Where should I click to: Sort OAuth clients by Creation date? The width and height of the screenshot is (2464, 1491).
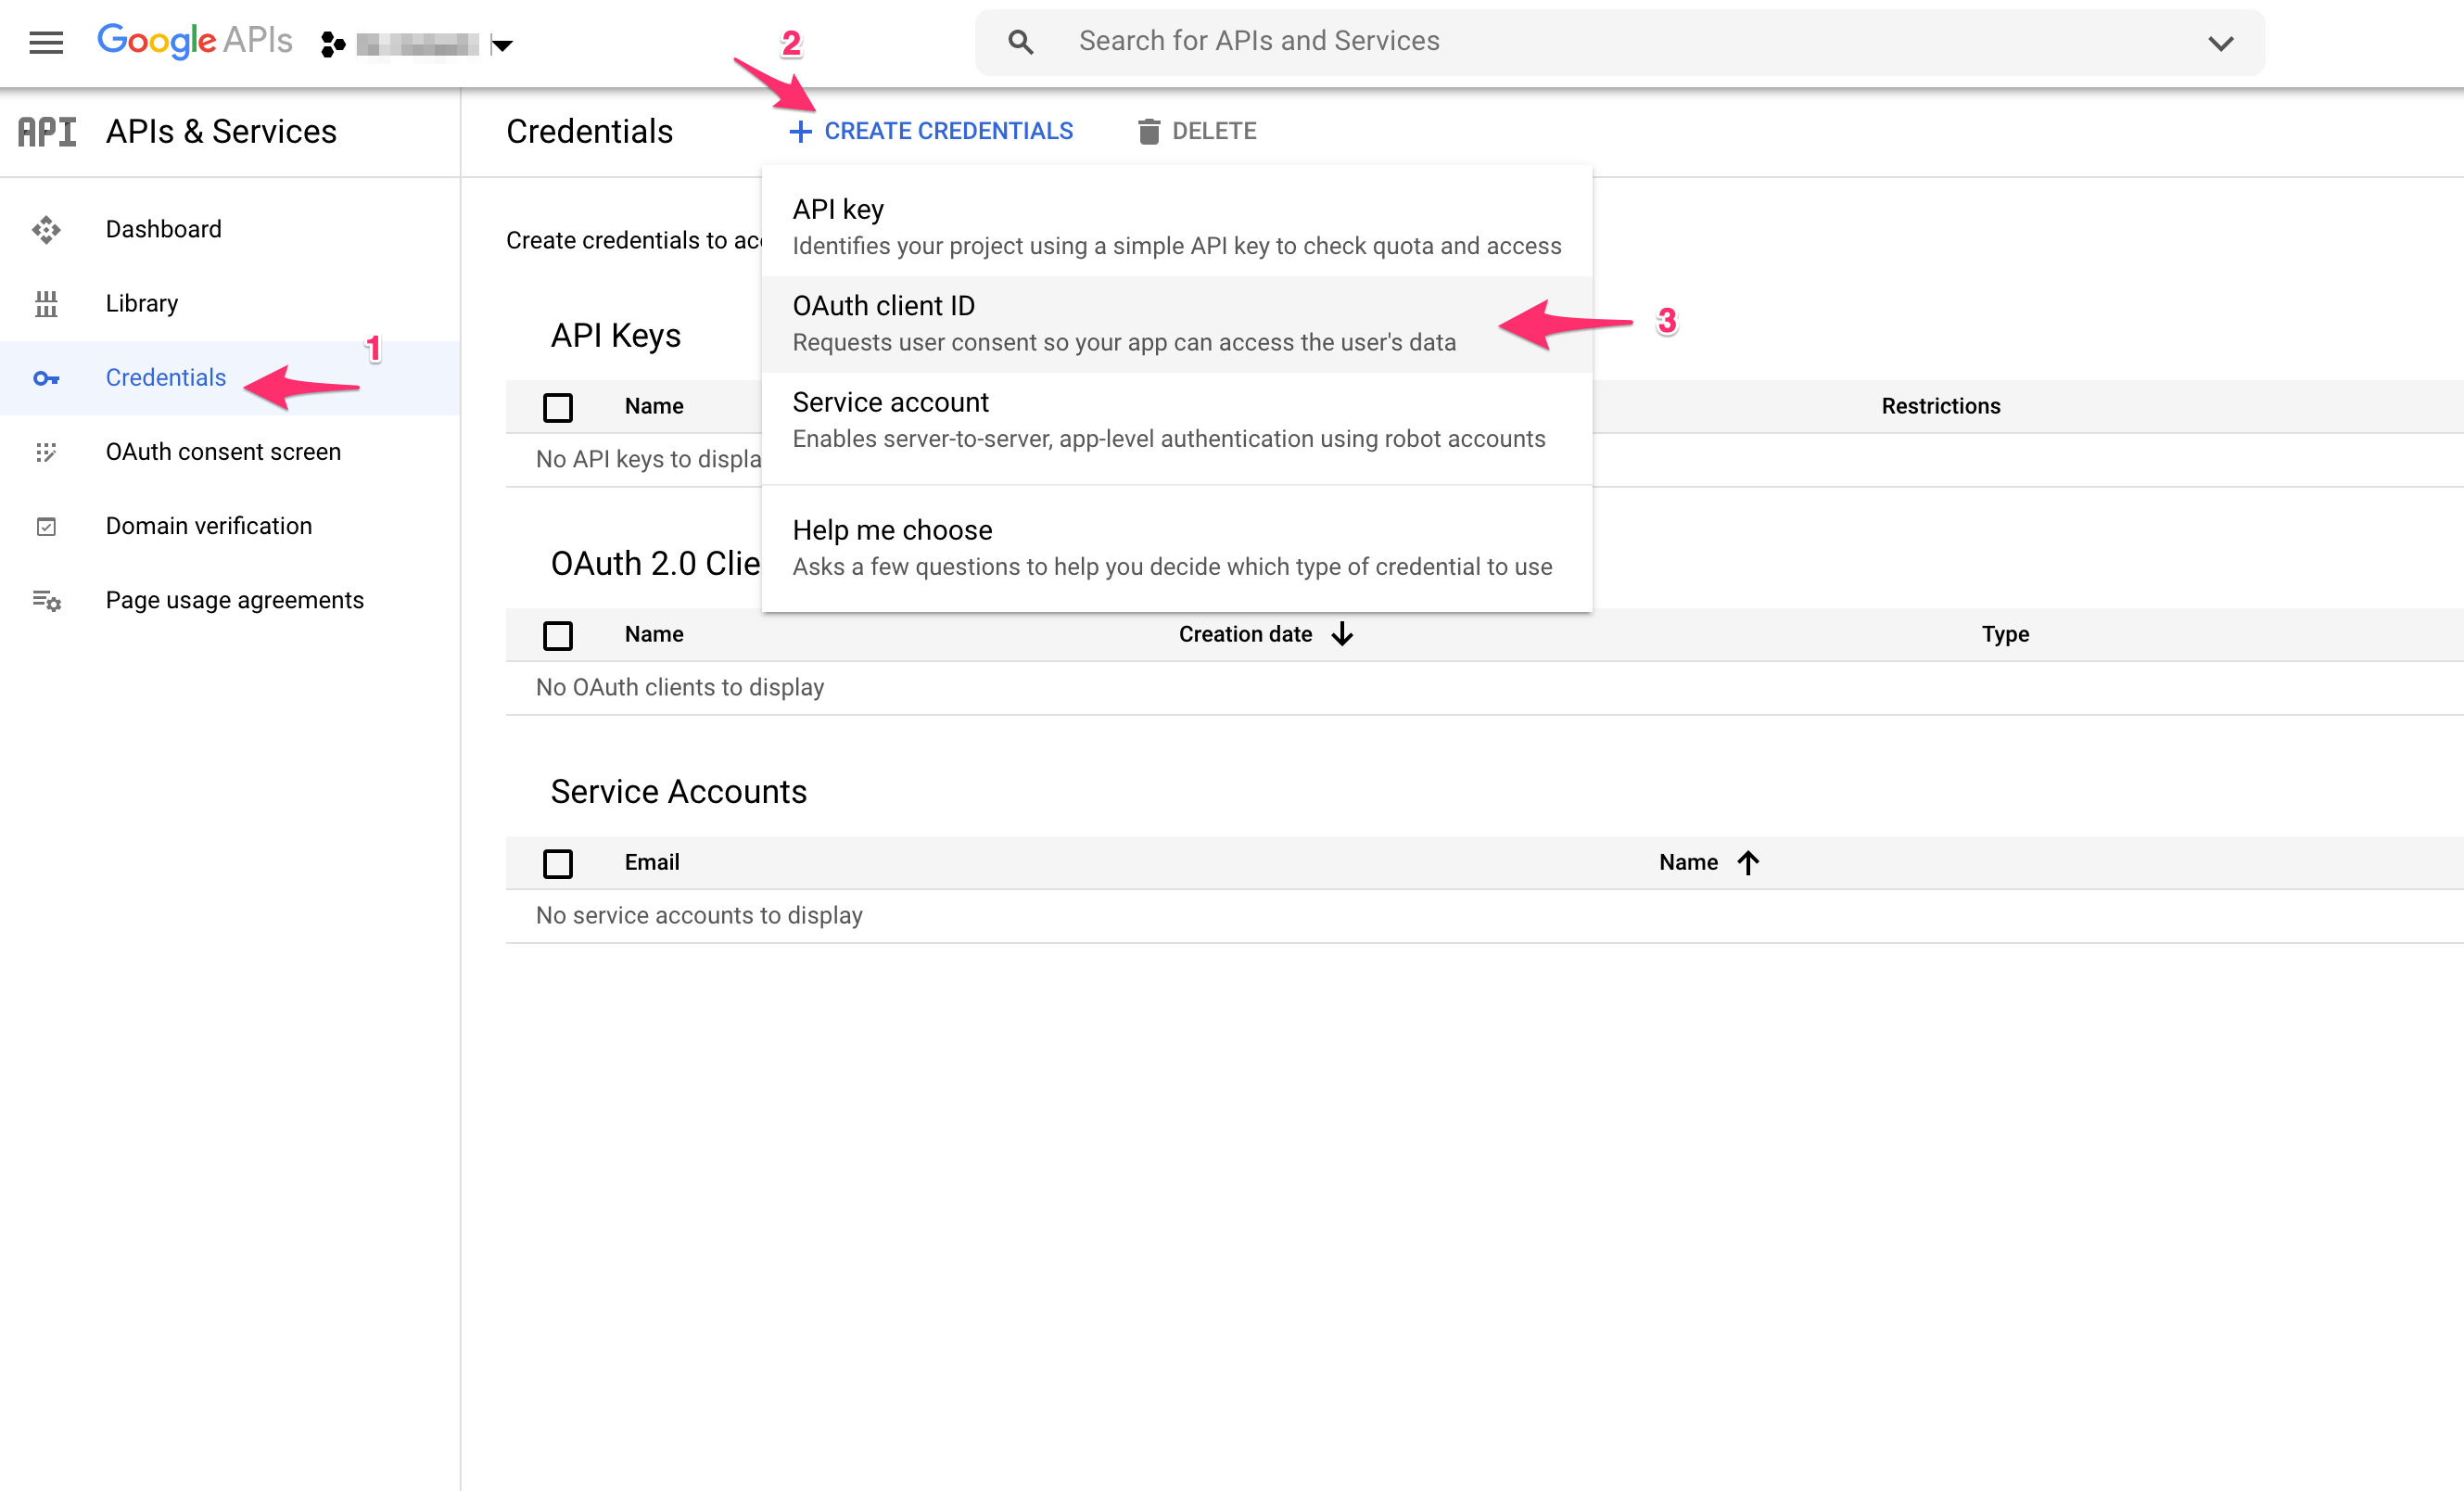pos(1245,634)
